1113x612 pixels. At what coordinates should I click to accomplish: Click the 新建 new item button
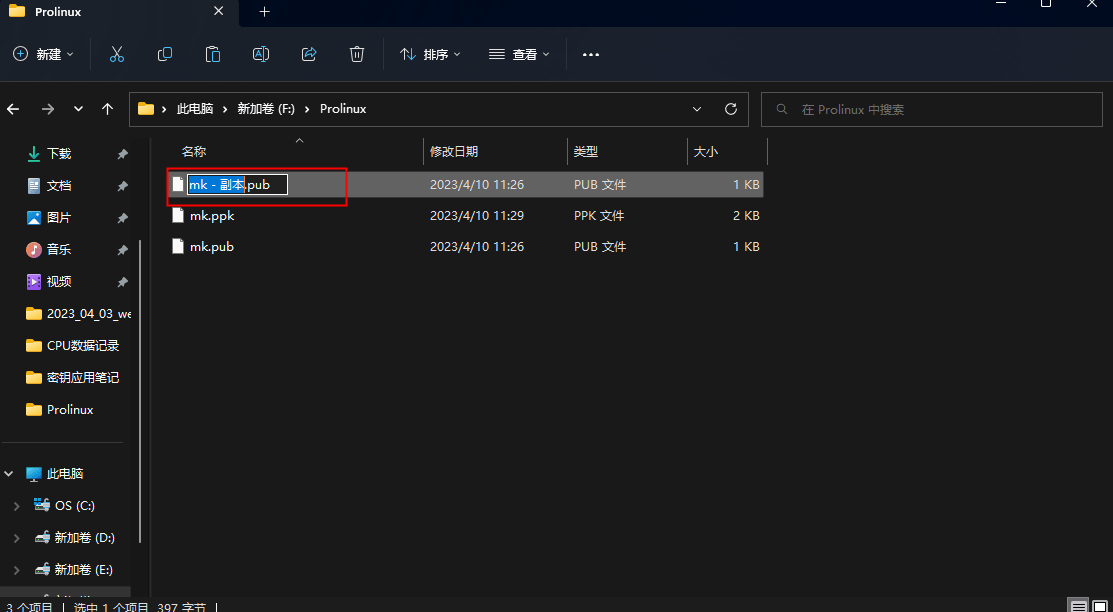44,54
